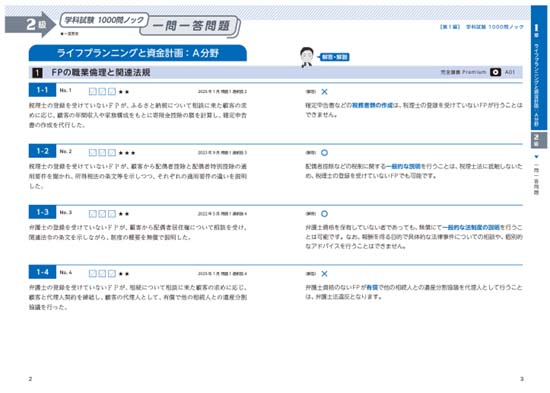The image size is (550, 393).
Task: Tick the second checkbox of question No. 2
Action: [x=102, y=153]
